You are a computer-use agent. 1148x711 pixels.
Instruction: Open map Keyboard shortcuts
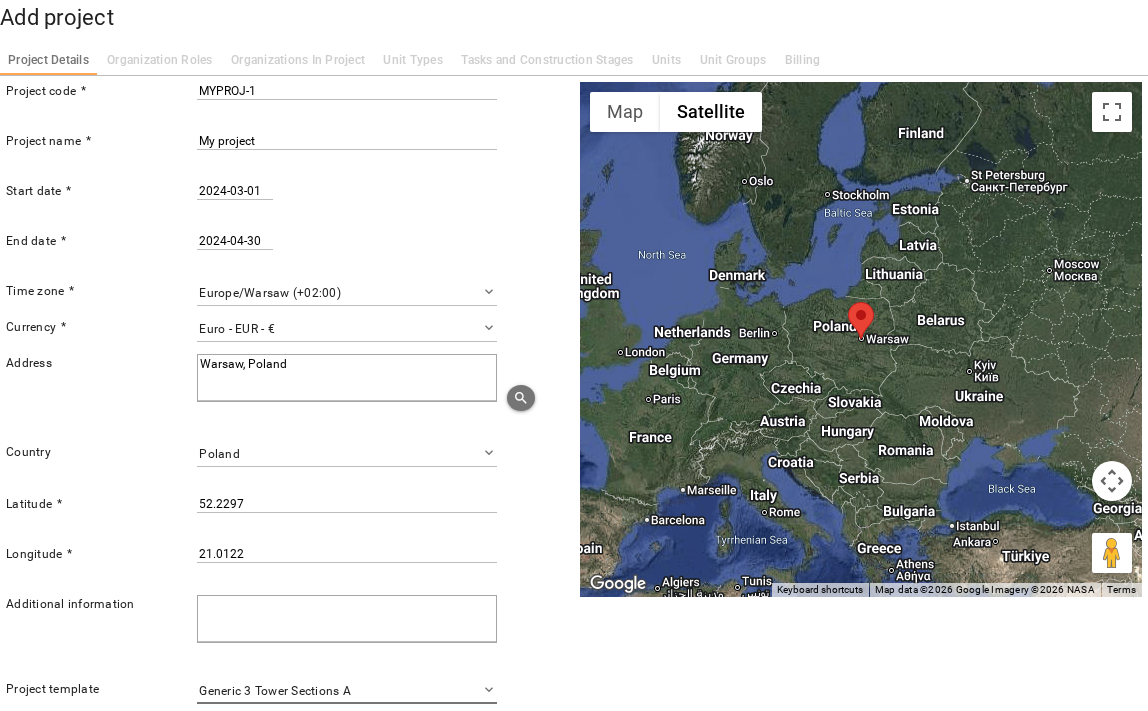819,589
